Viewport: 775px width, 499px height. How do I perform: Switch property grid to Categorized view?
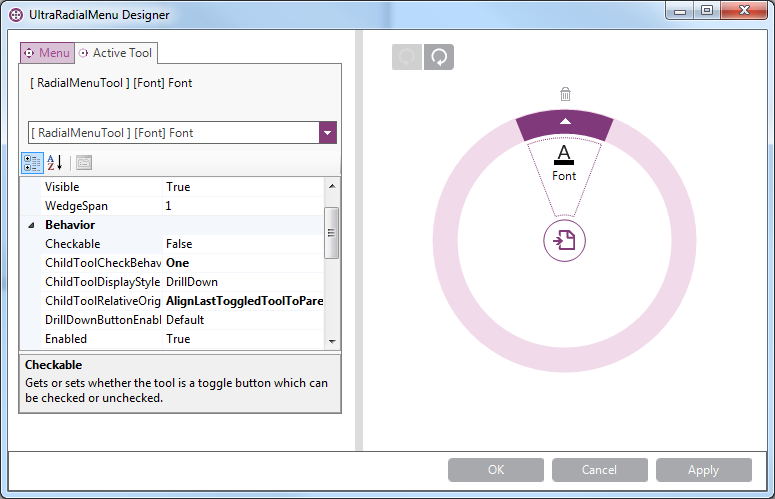point(32,162)
